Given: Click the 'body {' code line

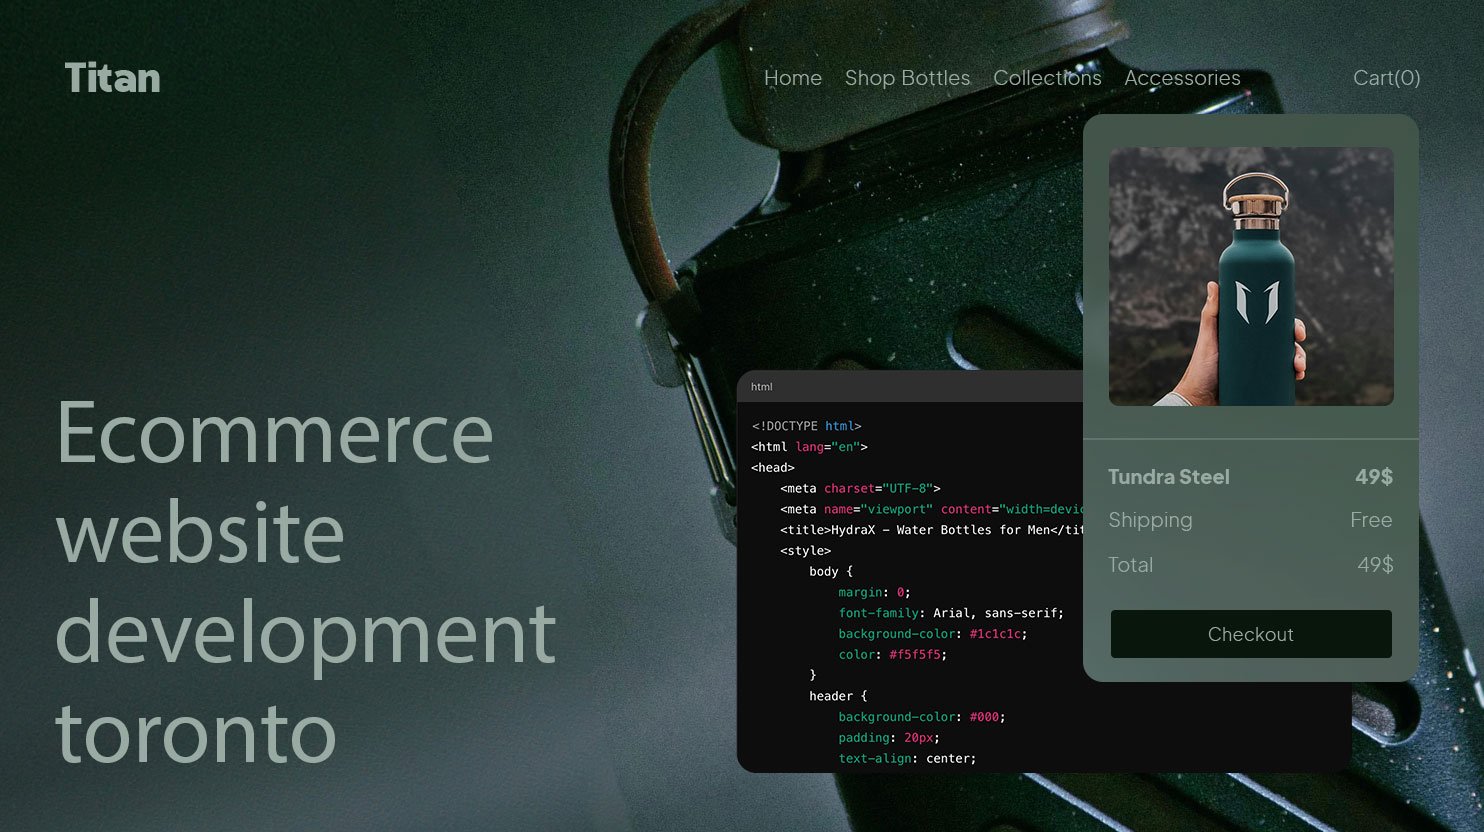Looking at the screenshot, I should [x=831, y=572].
